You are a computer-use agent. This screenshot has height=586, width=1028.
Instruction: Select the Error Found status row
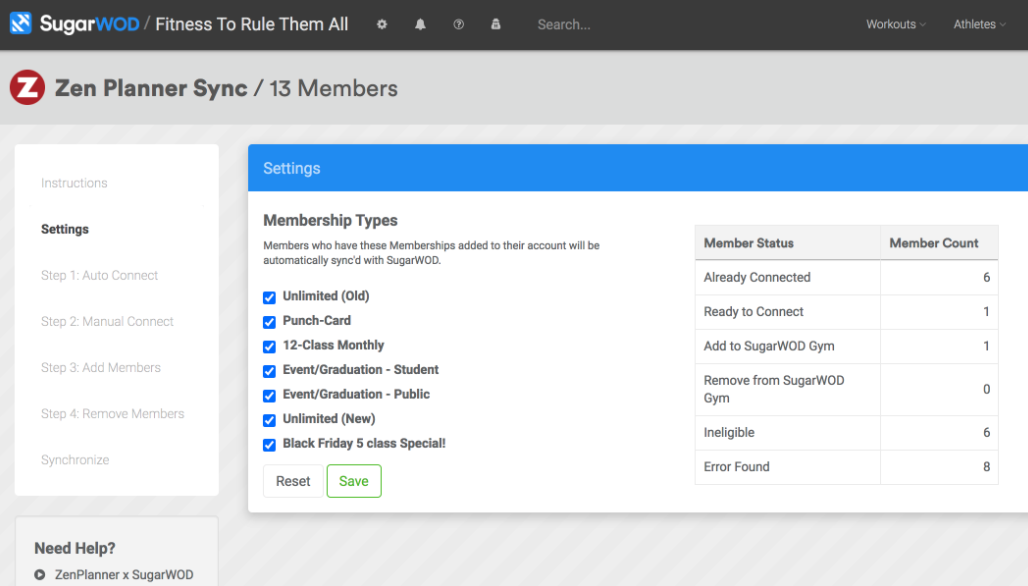(x=846, y=467)
